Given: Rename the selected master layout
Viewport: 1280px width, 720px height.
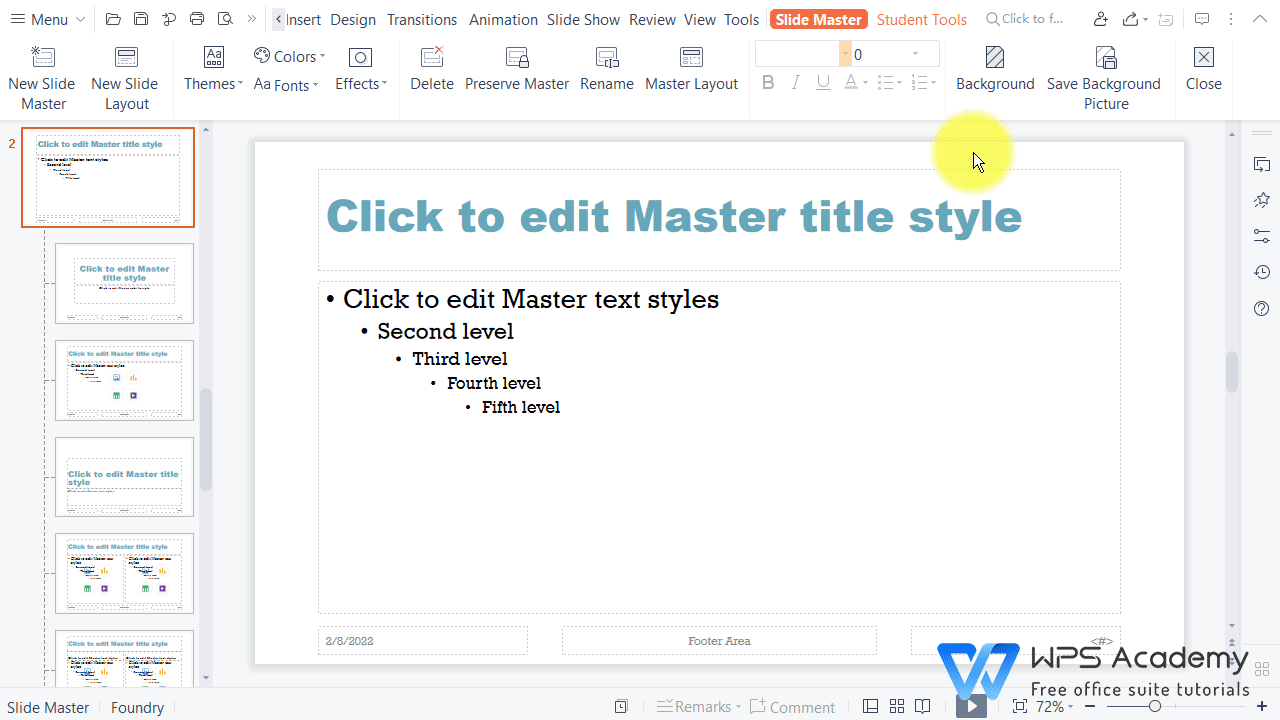Looking at the screenshot, I should coord(606,68).
